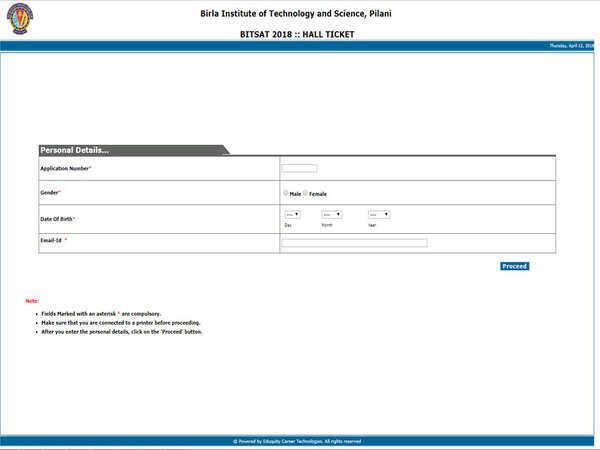Screen dimensions: 600x450
Task: Click the BITSAT 2018 Hall Ticket heading
Action: pos(299,34)
